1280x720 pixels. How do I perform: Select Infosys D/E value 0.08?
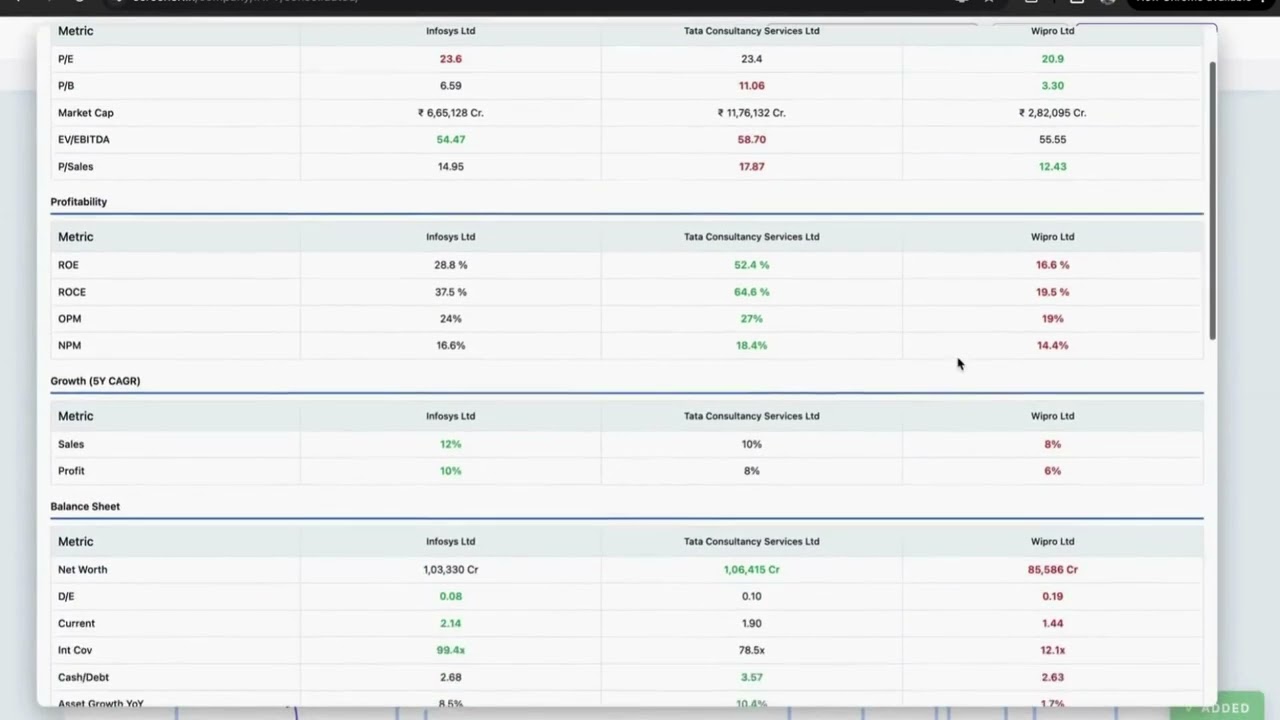(x=451, y=597)
